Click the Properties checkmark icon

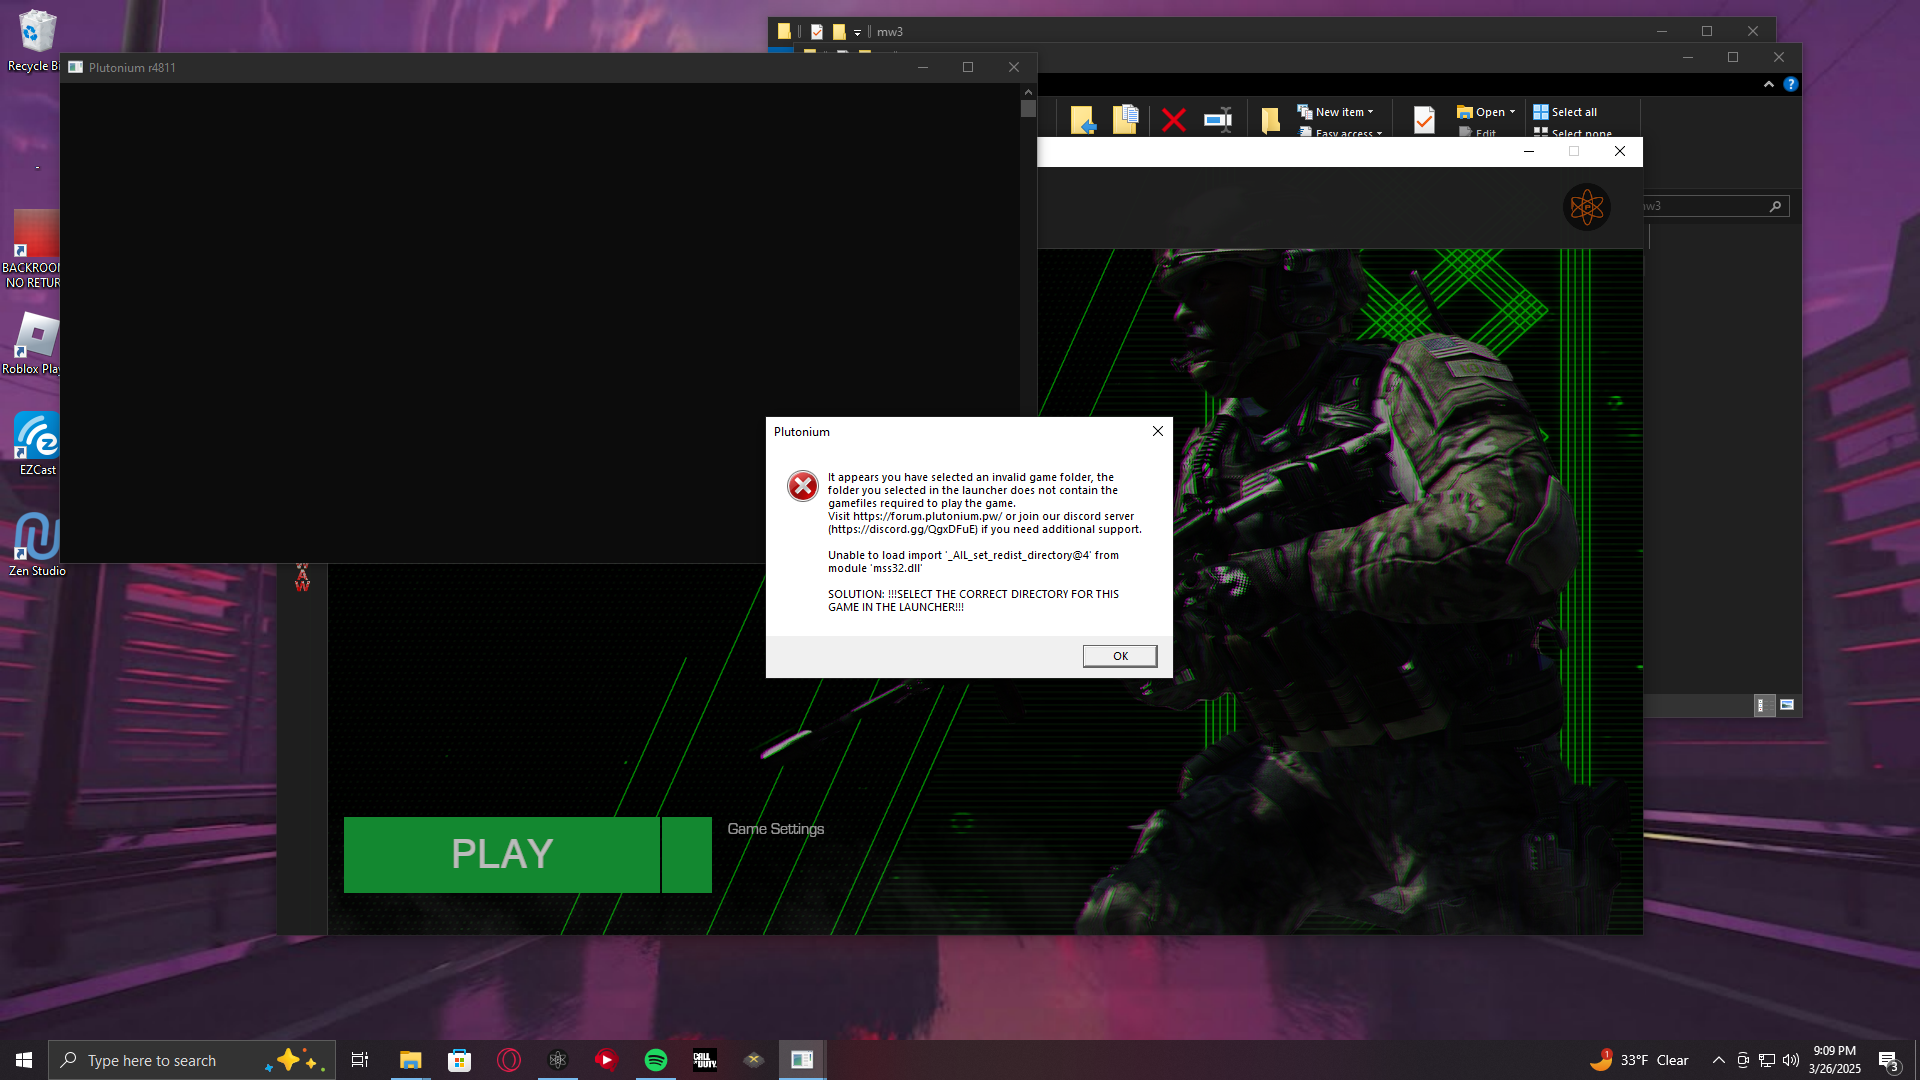tap(1424, 120)
